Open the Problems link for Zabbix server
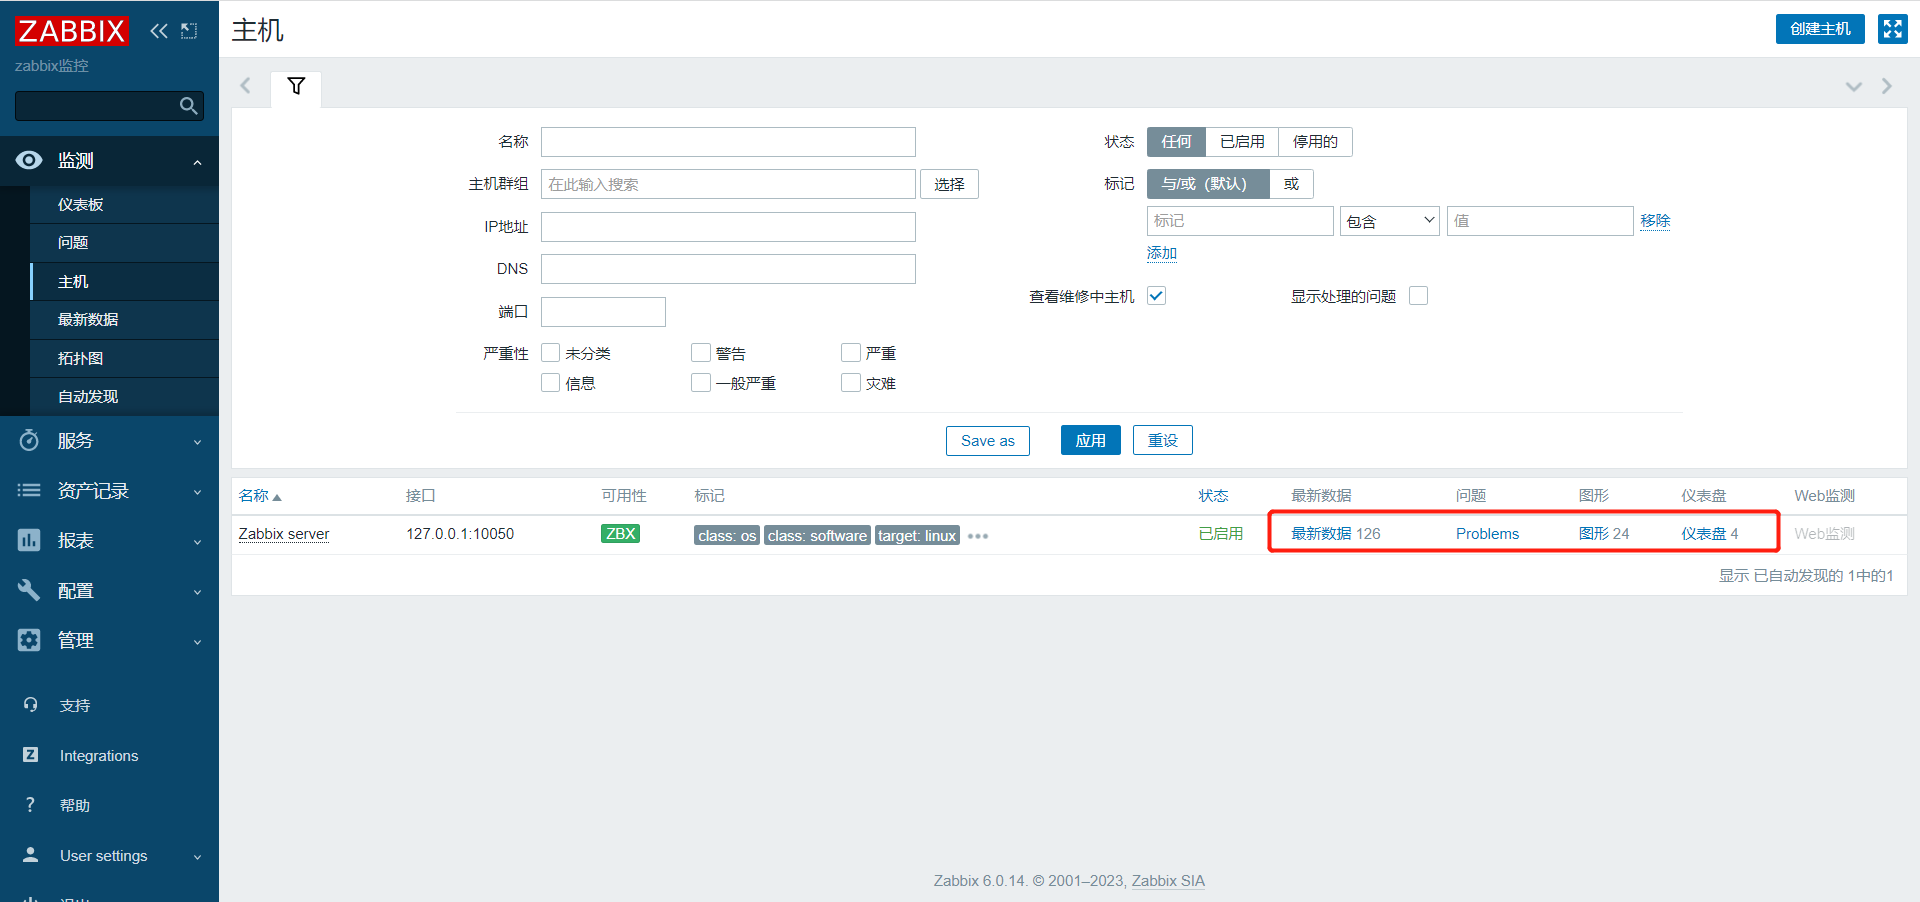This screenshot has width=1920, height=902. pos(1487,534)
